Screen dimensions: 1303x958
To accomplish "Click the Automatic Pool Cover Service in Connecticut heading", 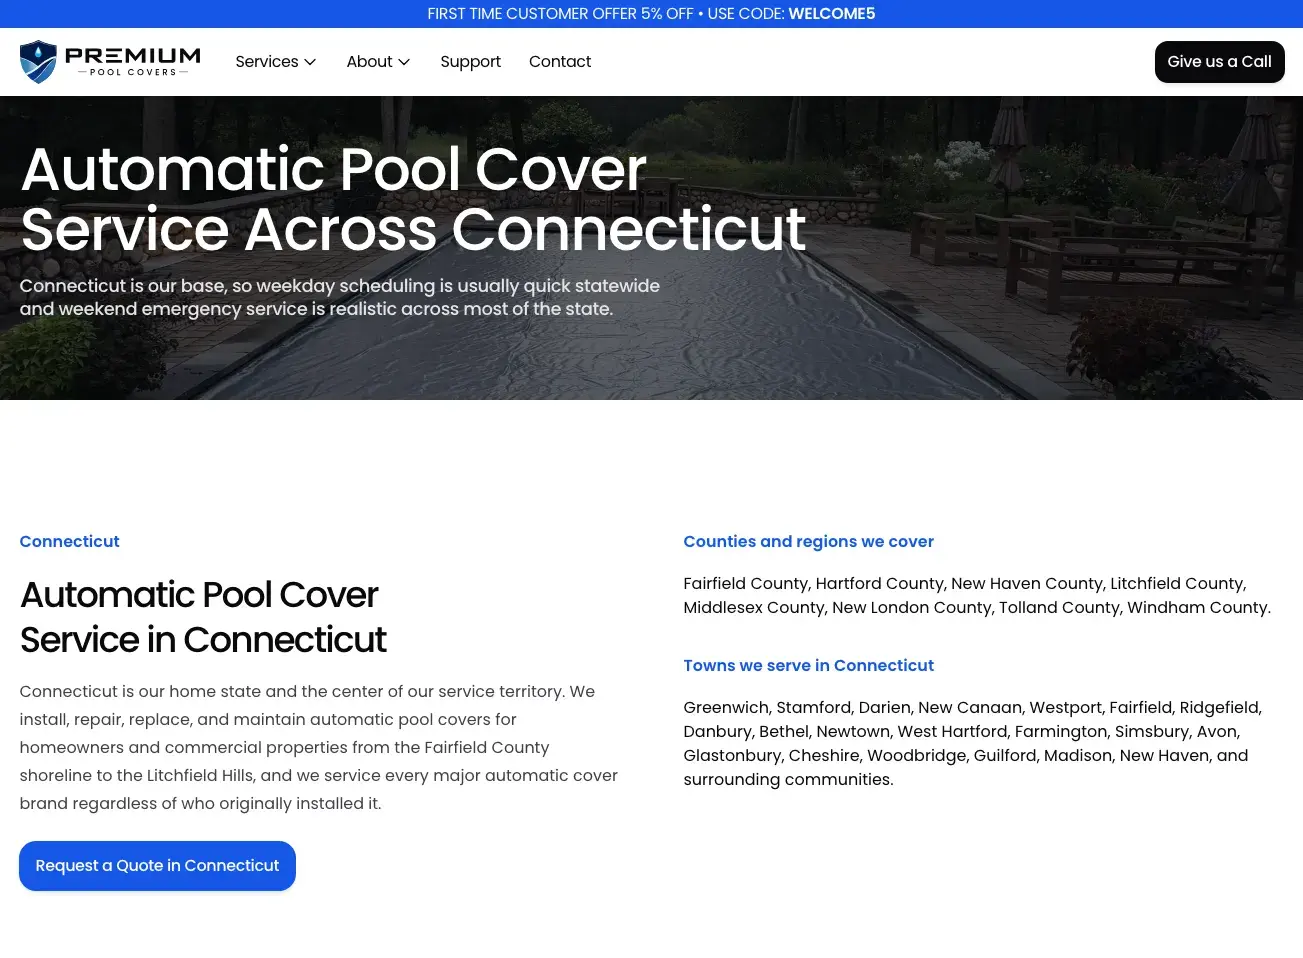I will pos(203,617).
